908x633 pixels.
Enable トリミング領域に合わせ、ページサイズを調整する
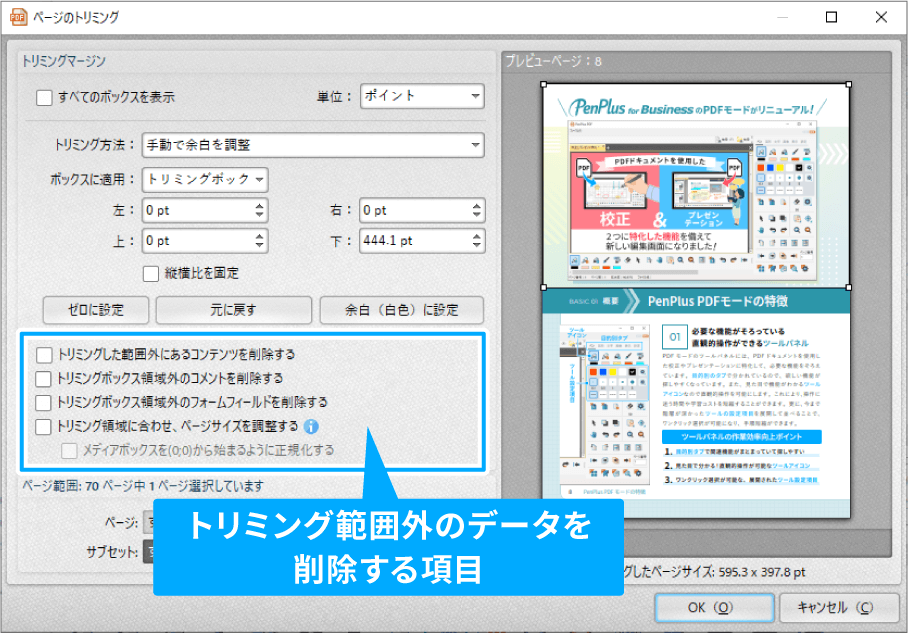coord(43,427)
